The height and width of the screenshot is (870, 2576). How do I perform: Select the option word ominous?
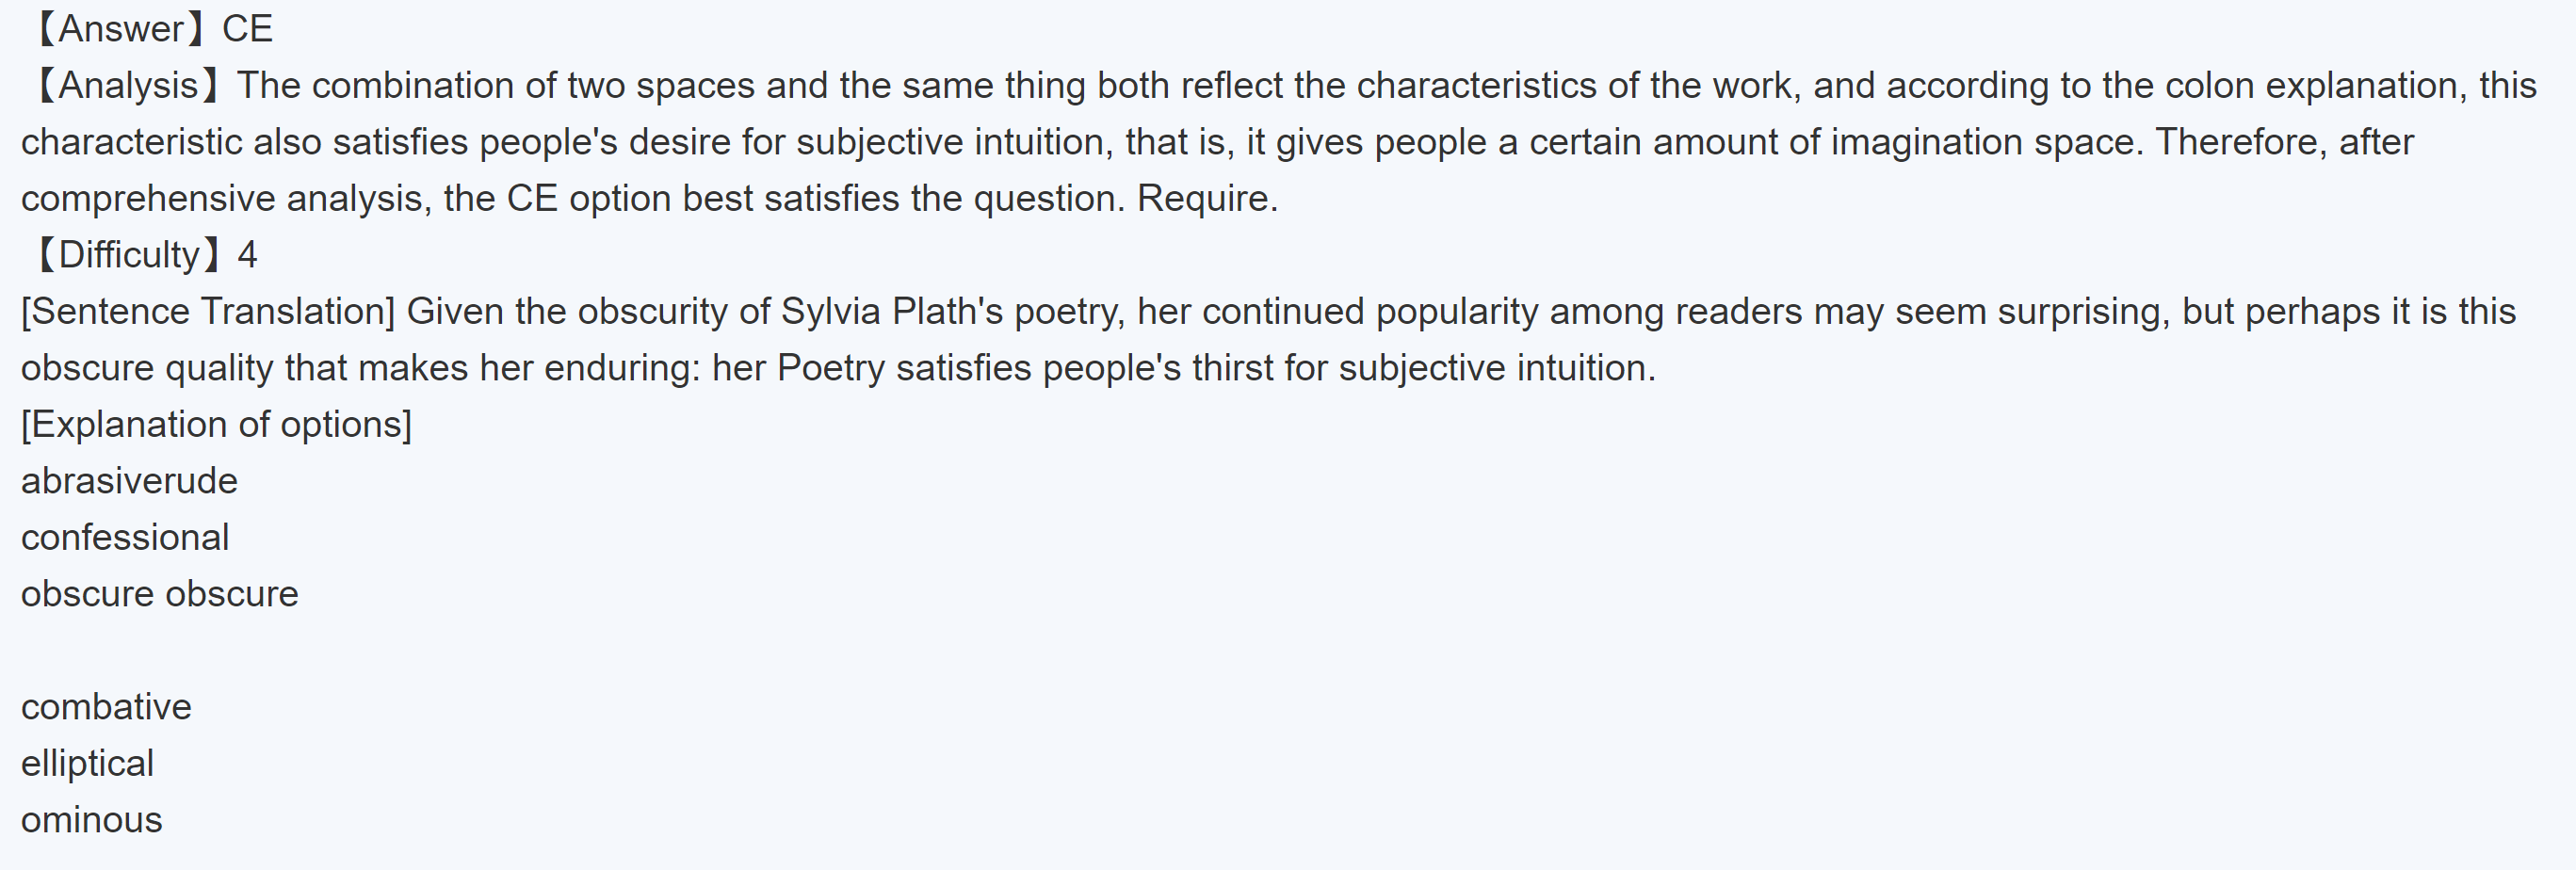(x=91, y=820)
